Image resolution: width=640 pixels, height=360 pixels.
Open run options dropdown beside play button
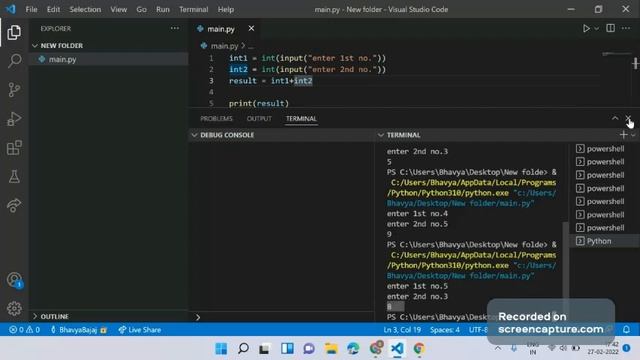click(596, 29)
